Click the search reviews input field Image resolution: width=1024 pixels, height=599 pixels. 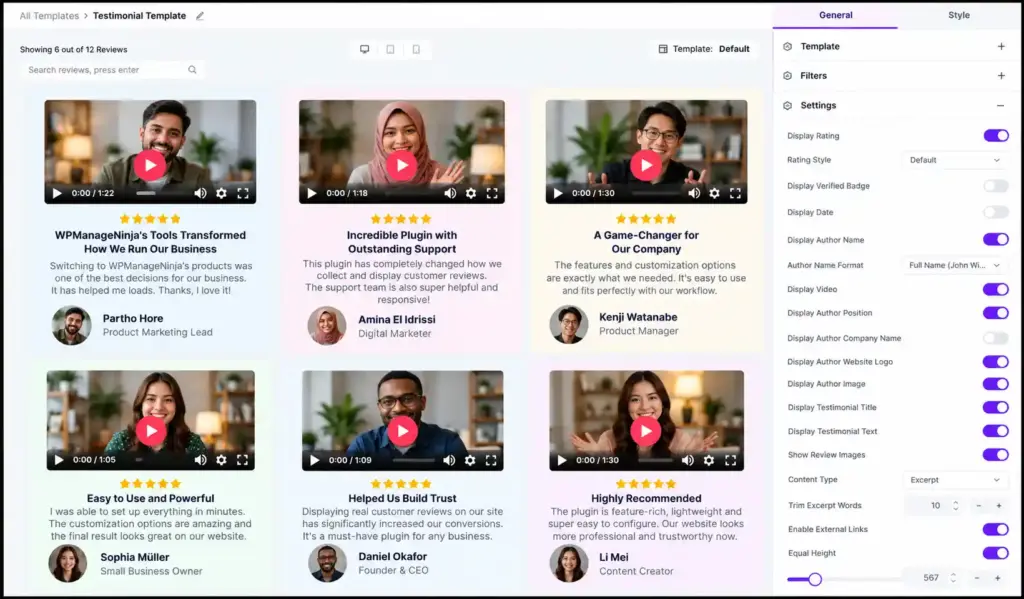(112, 70)
